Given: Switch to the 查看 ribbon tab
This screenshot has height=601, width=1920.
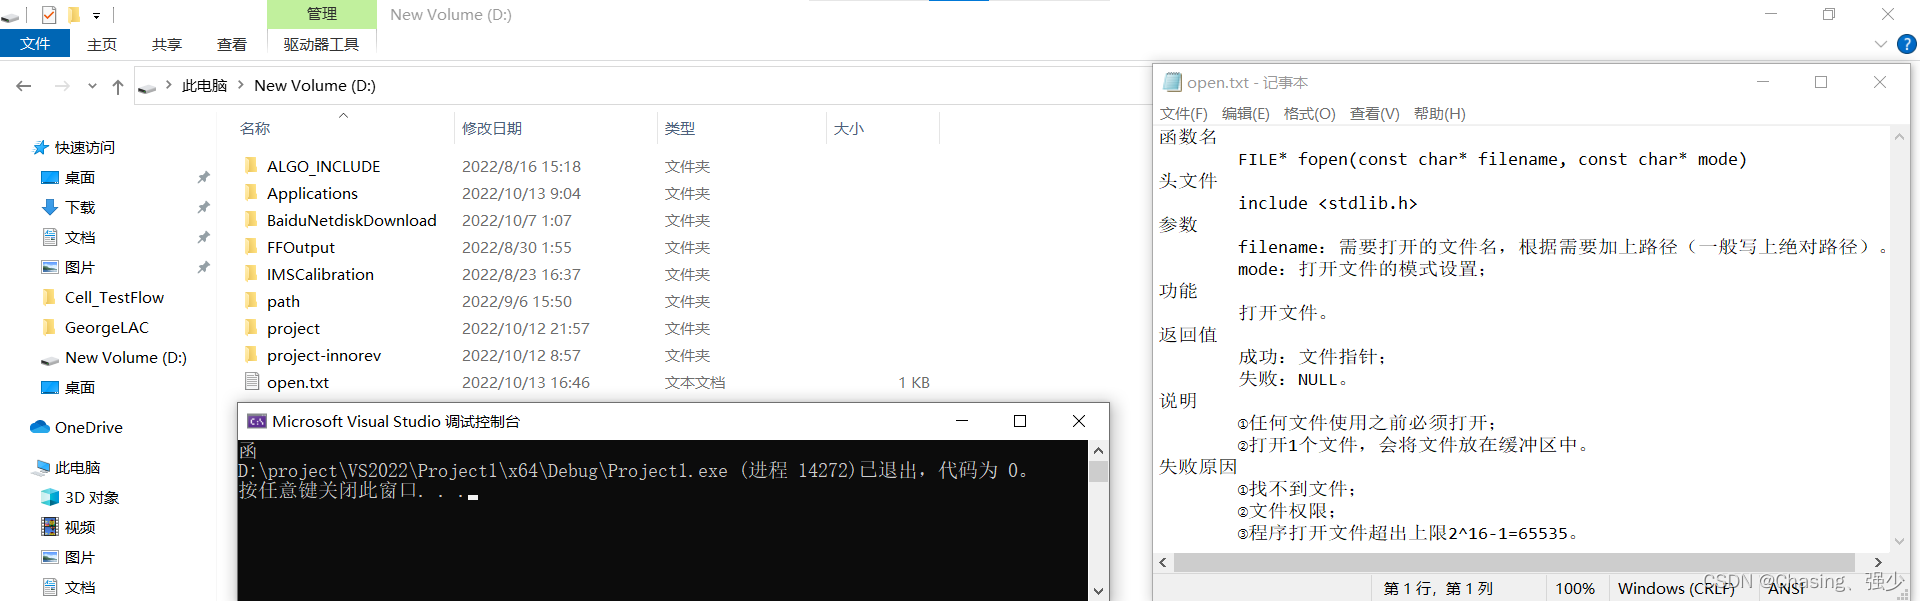Looking at the screenshot, I should tap(232, 44).
